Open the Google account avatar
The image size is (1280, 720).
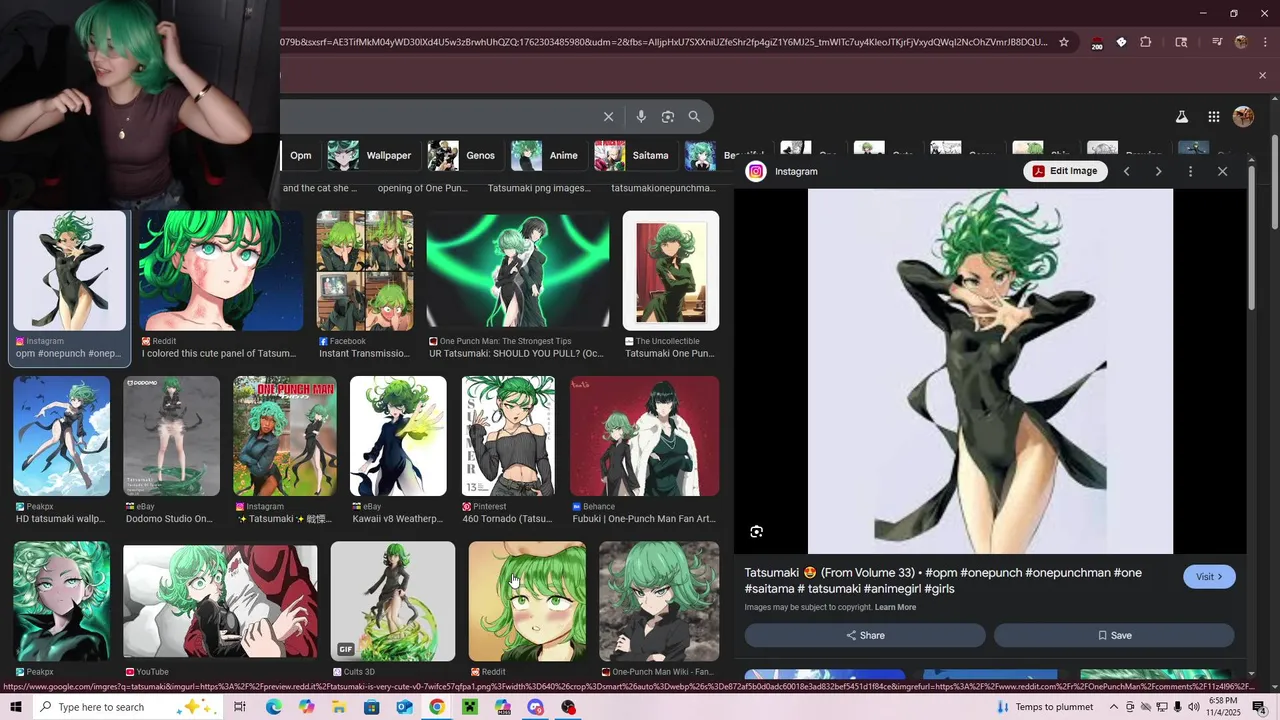[x=1244, y=117]
